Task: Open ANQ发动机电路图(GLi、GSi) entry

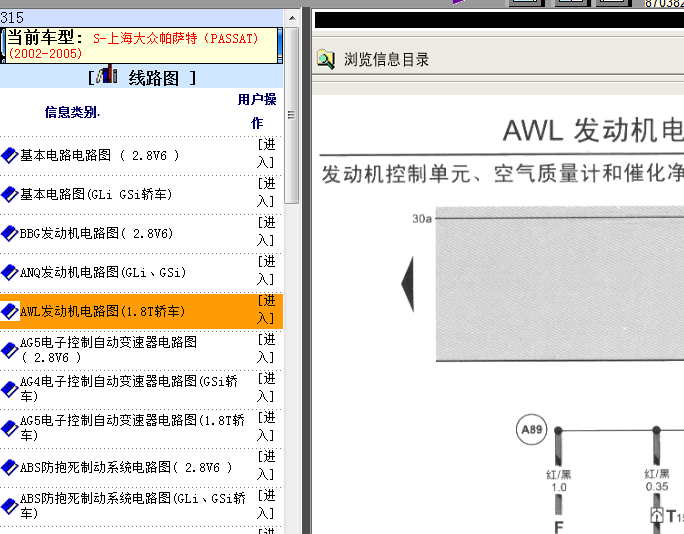Action: [103, 272]
